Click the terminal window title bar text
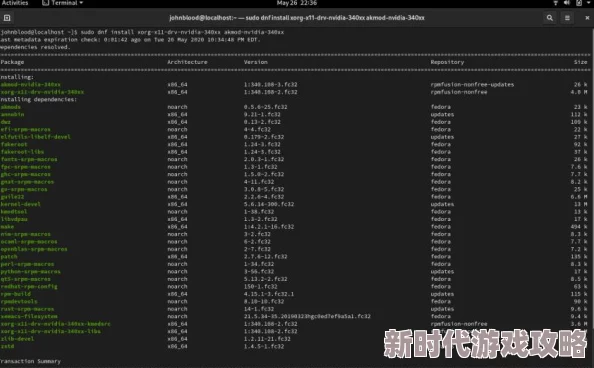This screenshot has height=368, width=594. tap(297, 18)
